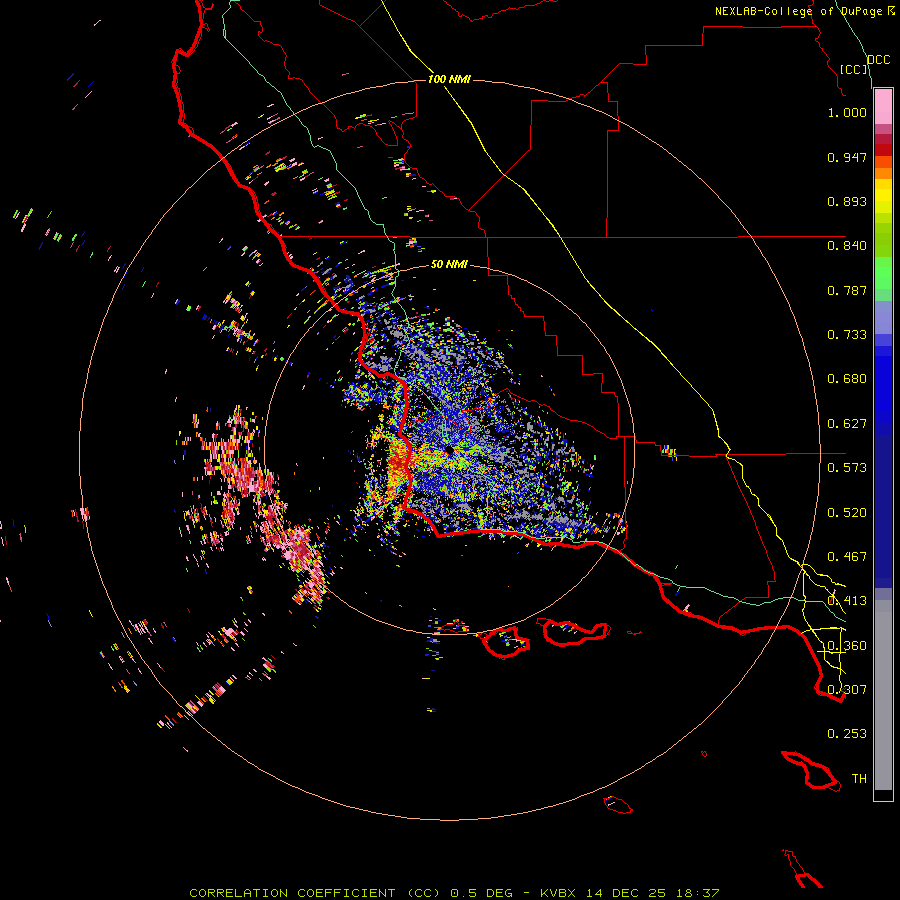Screen dimensions: 900x900
Task: Select the 0.413 scale value
Action: coord(847,601)
